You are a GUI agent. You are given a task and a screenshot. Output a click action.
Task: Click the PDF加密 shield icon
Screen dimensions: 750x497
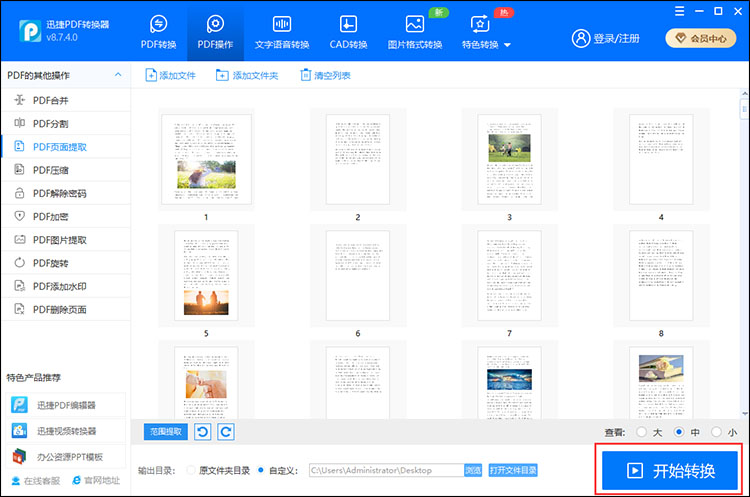(20, 216)
